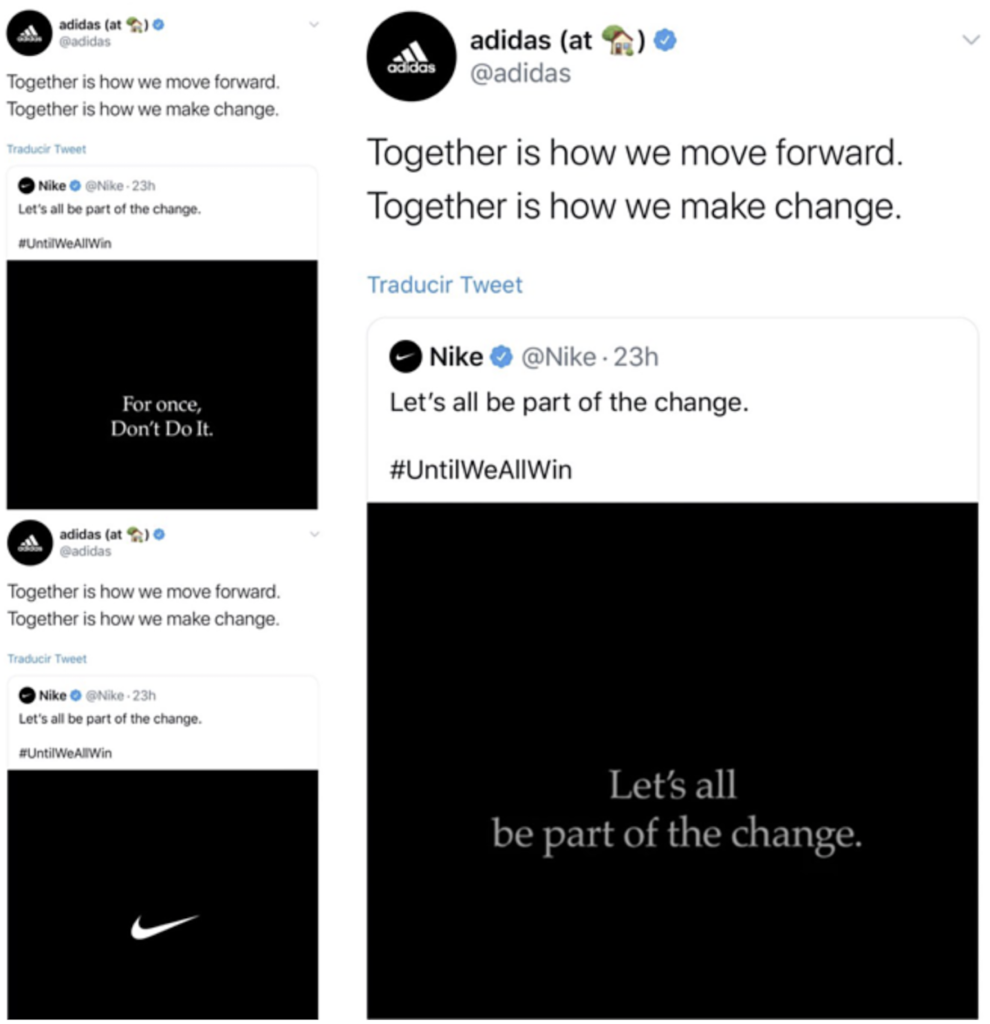Click adidas avatar in the large right tweet
Viewport: 990px width, 1024px height.
[x=412, y=57]
